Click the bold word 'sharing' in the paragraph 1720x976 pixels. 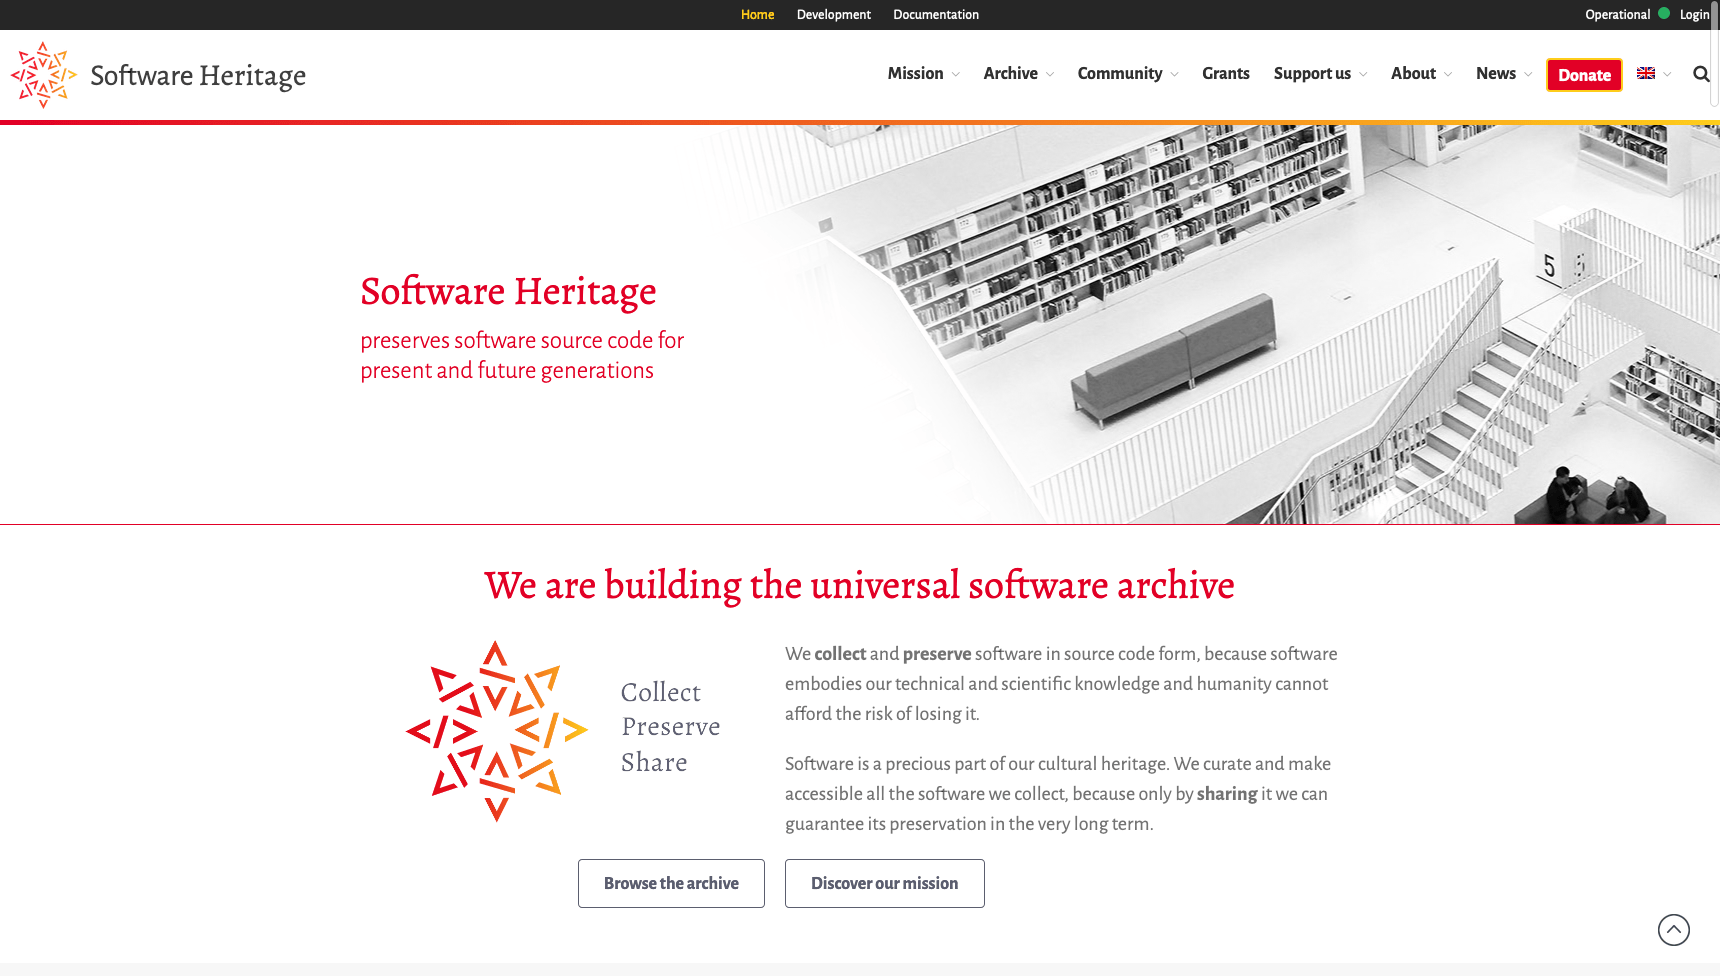tap(1227, 794)
